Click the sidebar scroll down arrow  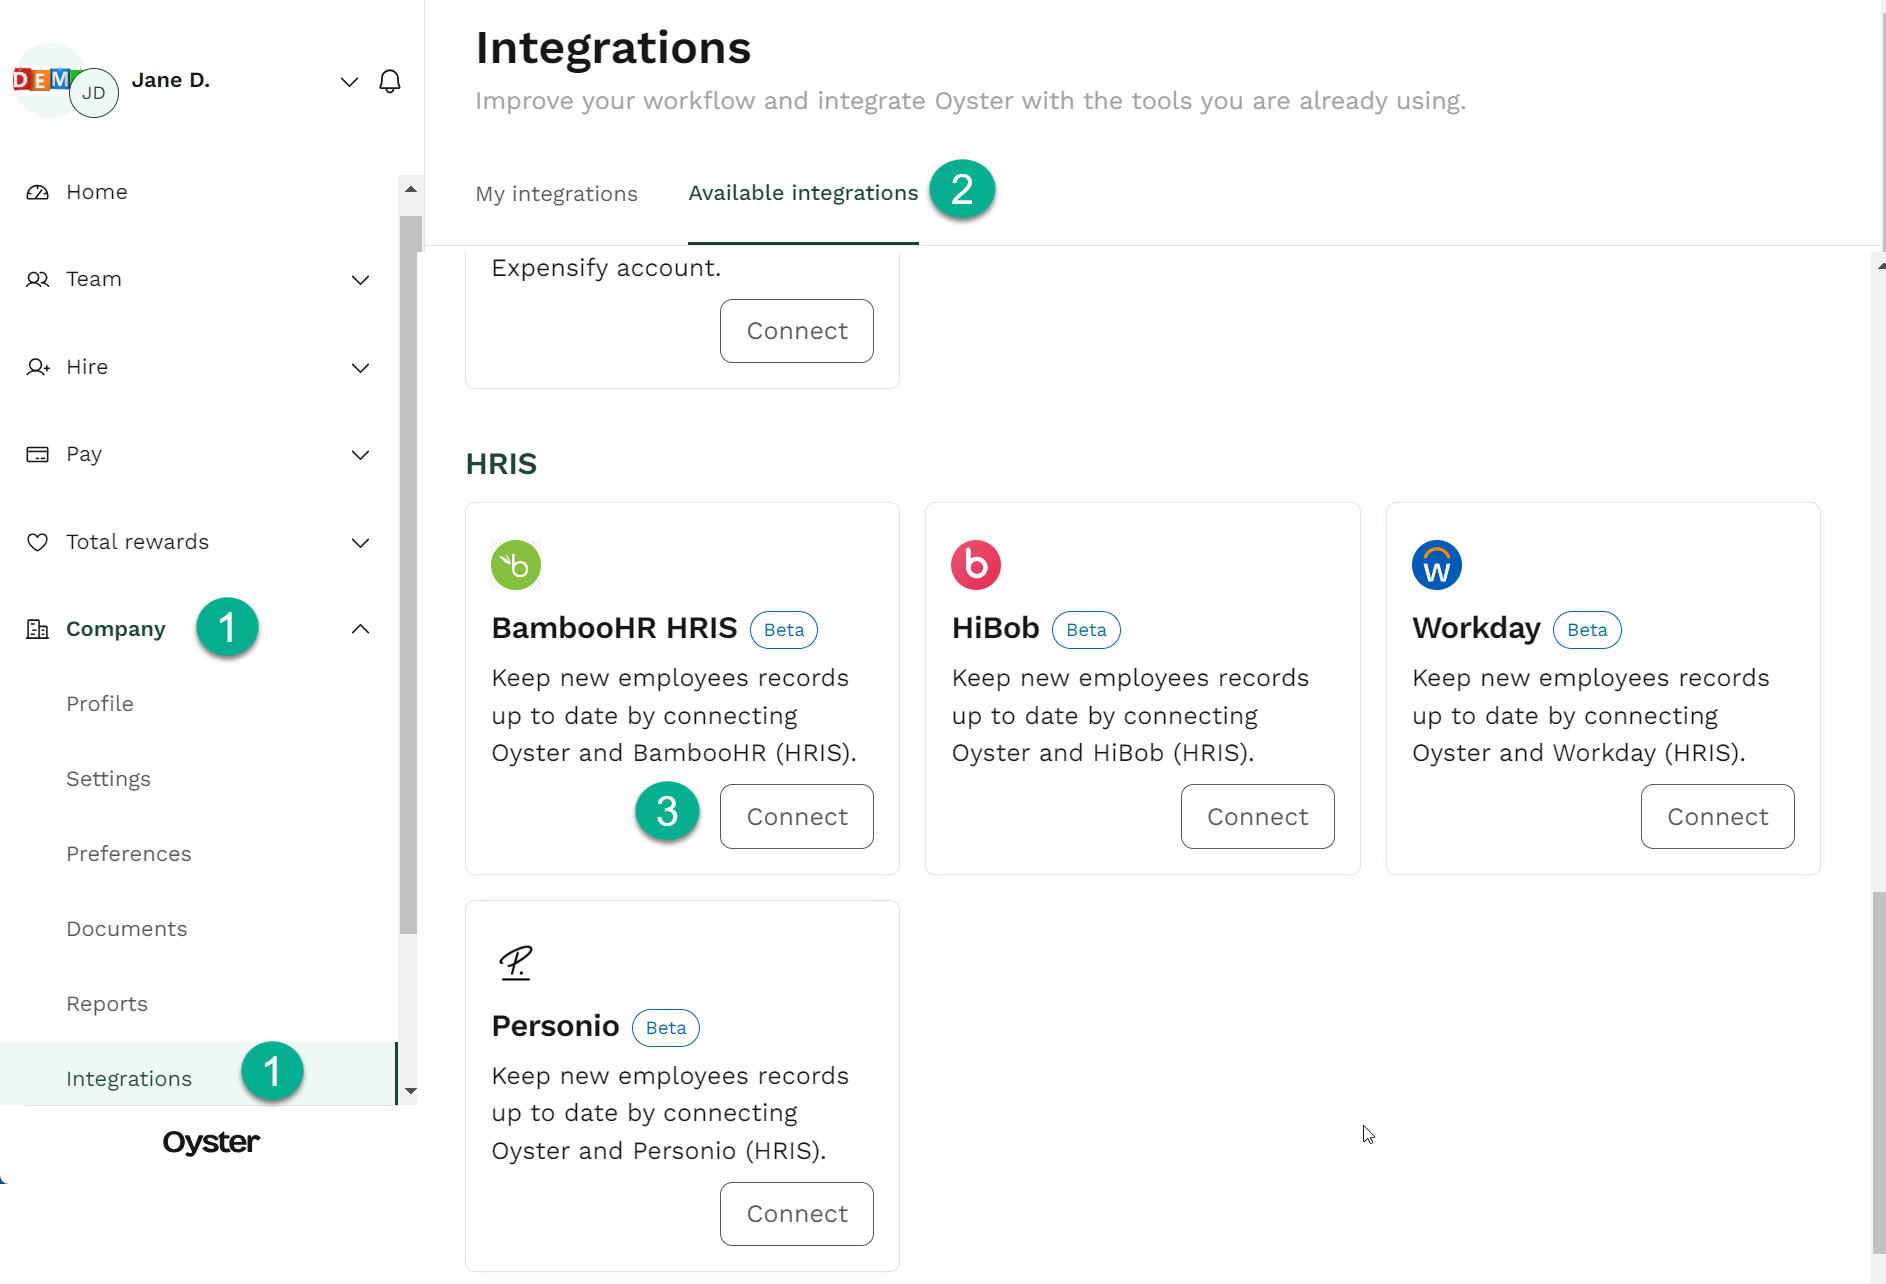(x=410, y=1091)
